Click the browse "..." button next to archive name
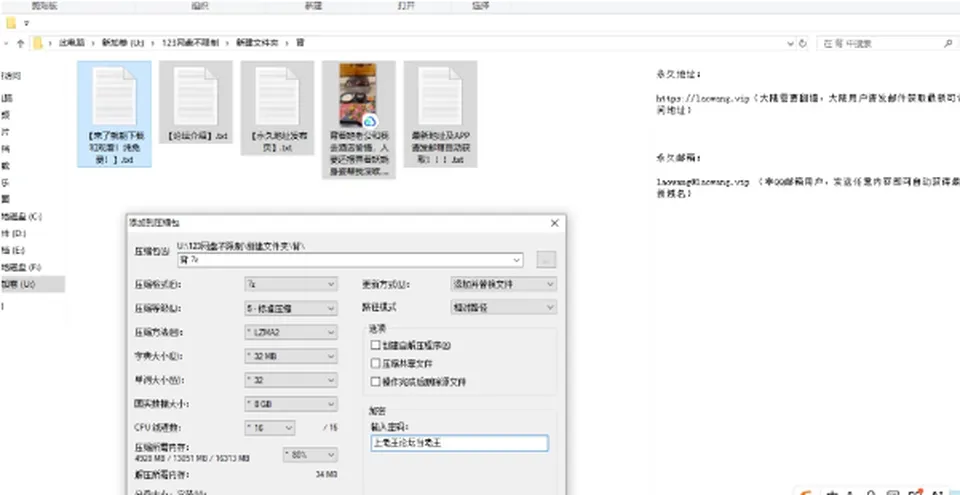960x495 pixels. pos(546,260)
